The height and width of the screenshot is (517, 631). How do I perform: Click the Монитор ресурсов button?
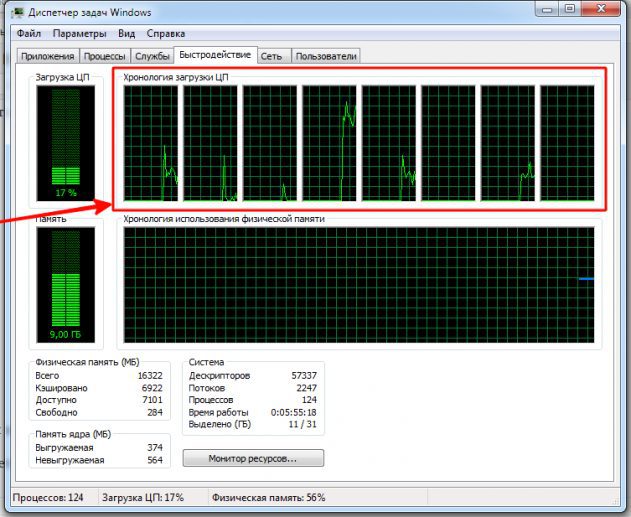click(x=253, y=458)
